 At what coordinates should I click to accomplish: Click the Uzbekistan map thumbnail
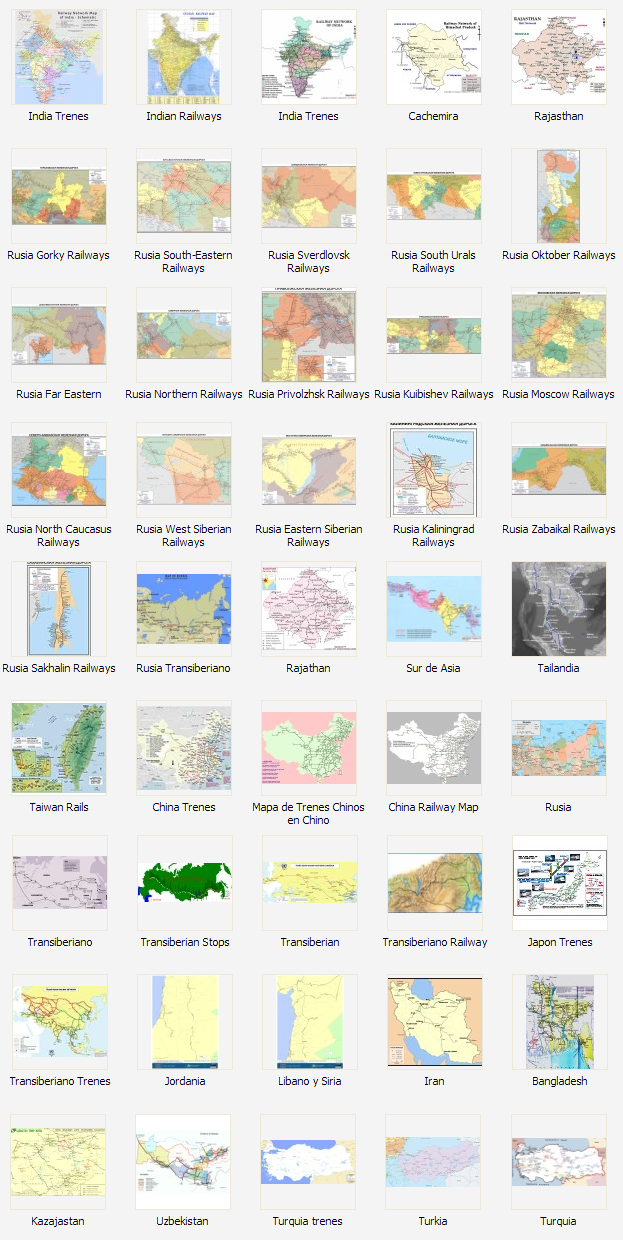click(184, 1161)
